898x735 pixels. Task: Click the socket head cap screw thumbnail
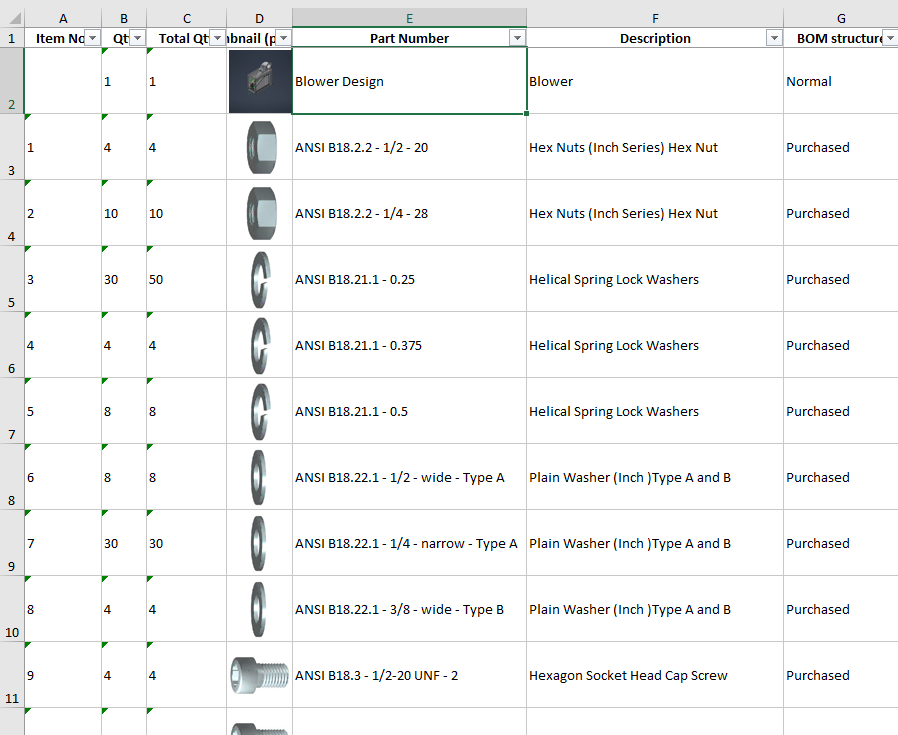coord(259,675)
